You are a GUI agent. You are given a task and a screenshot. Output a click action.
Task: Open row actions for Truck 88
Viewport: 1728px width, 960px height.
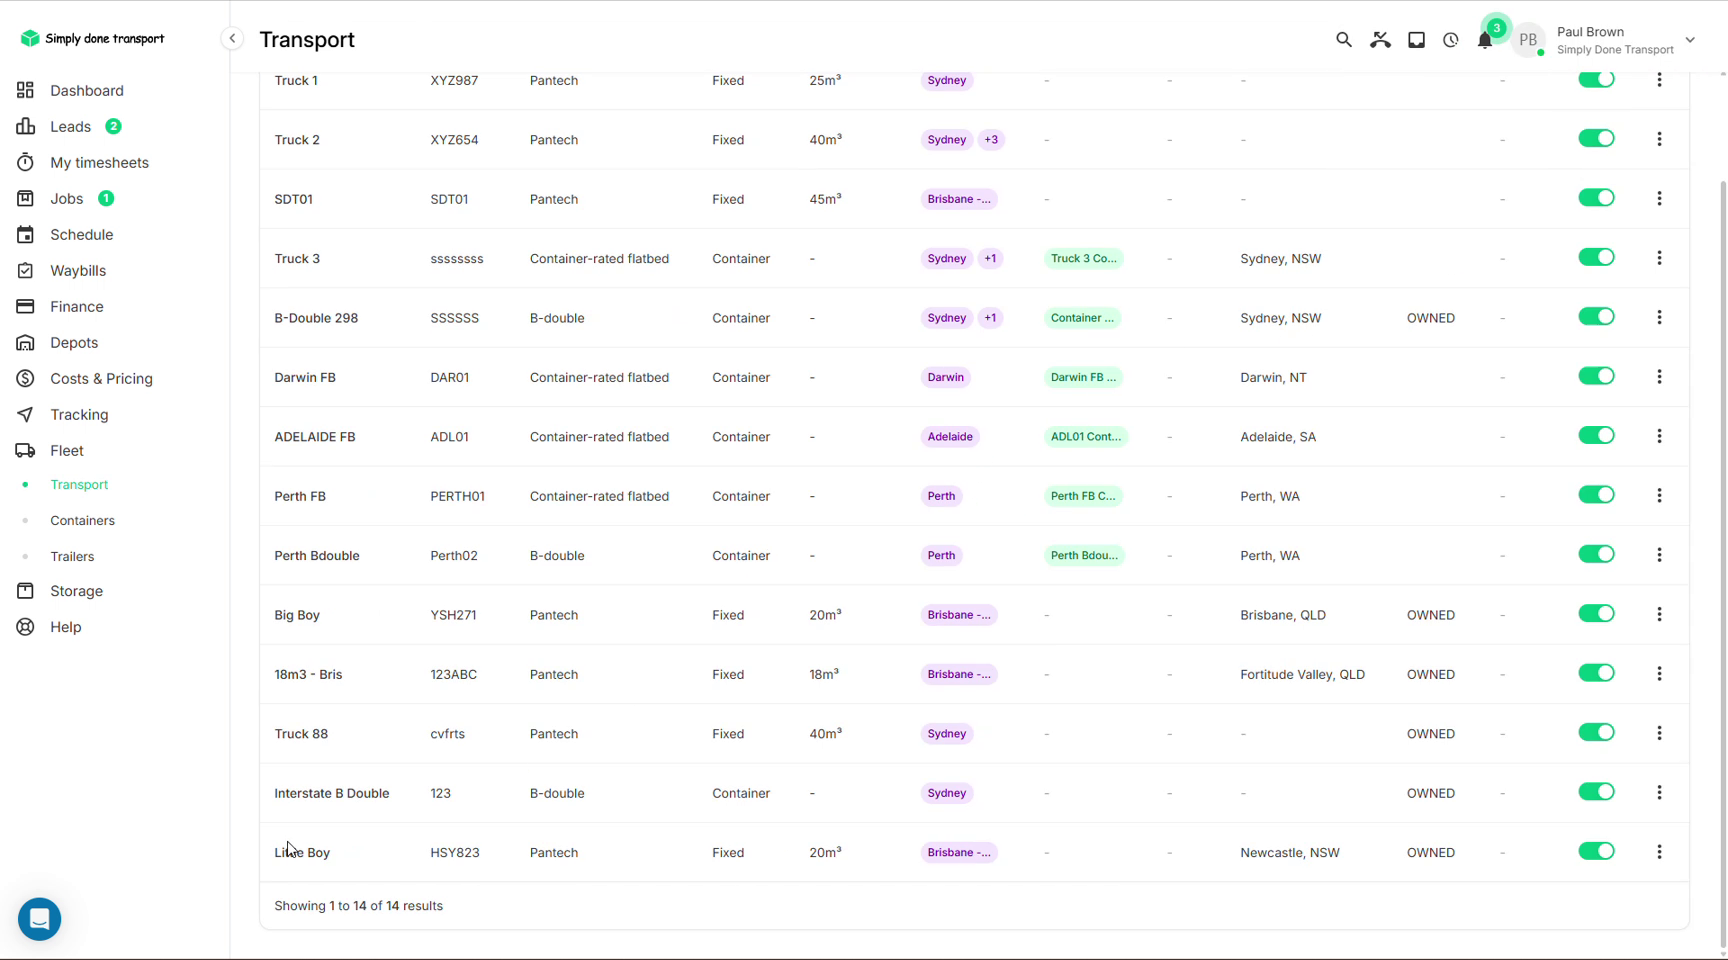point(1659,733)
